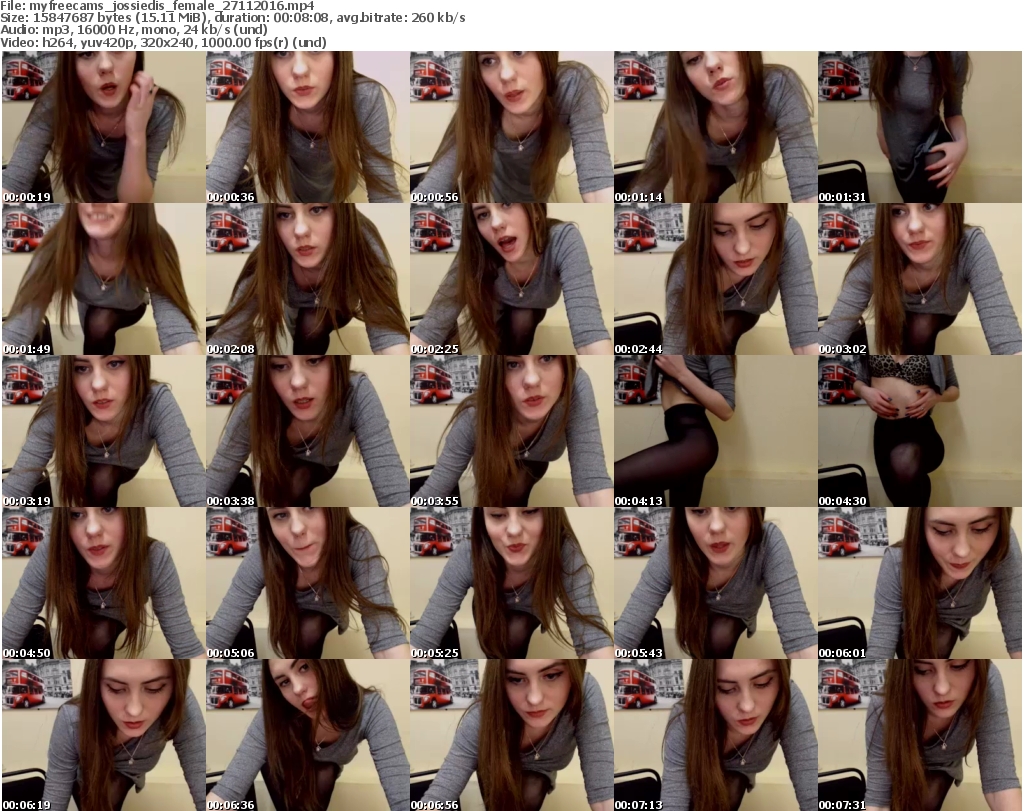Click the thumbnail timestamped 00:00:19

coord(104,128)
